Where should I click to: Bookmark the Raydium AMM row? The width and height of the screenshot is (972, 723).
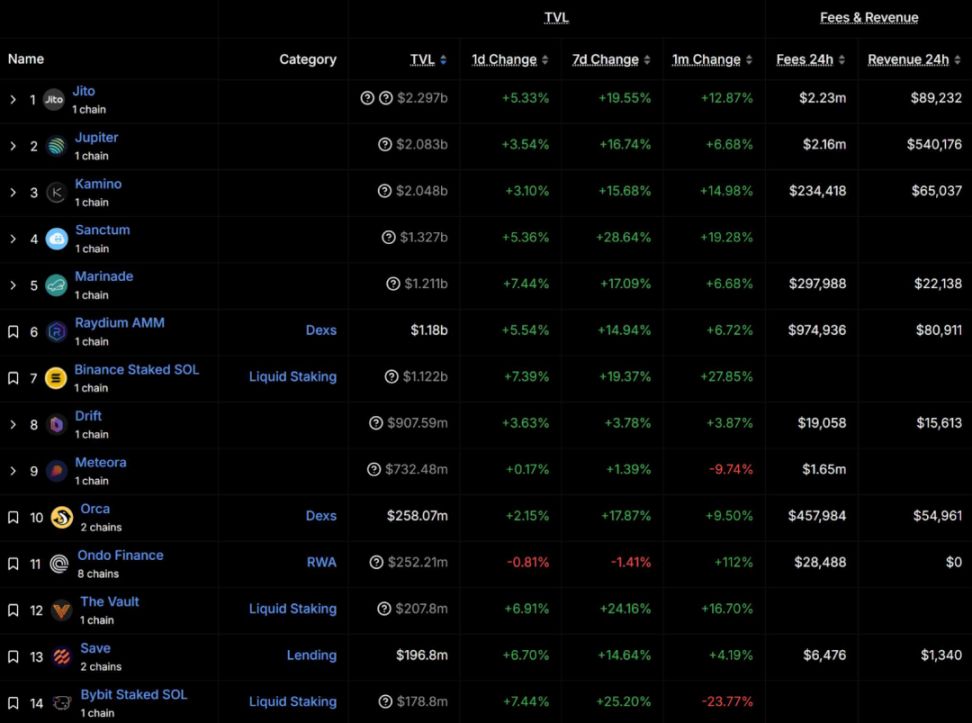click(x=13, y=332)
